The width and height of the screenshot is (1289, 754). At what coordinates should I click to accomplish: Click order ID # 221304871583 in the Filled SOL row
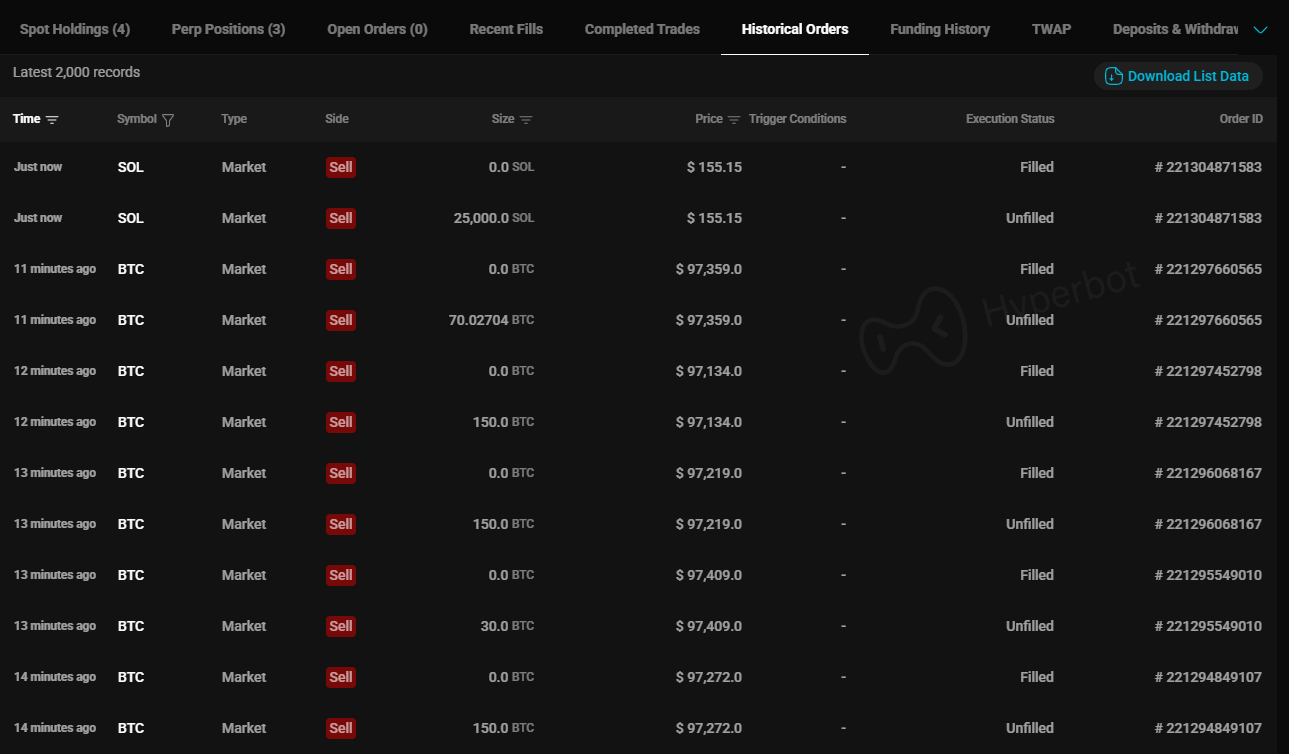click(1208, 167)
